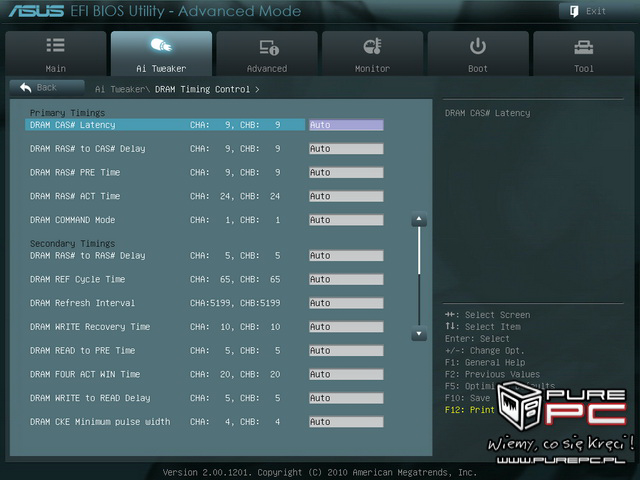Click the vertical scrollbar thumb
Screen dimensions: 640x480
click(x=419, y=251)
